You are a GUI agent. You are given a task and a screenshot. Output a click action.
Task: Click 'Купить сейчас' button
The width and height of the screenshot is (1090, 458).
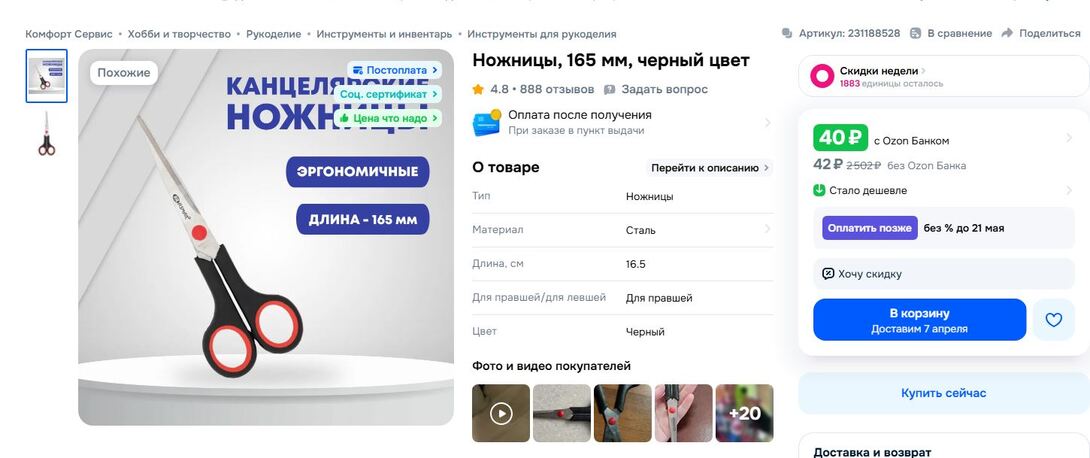(x=943, y=393)
